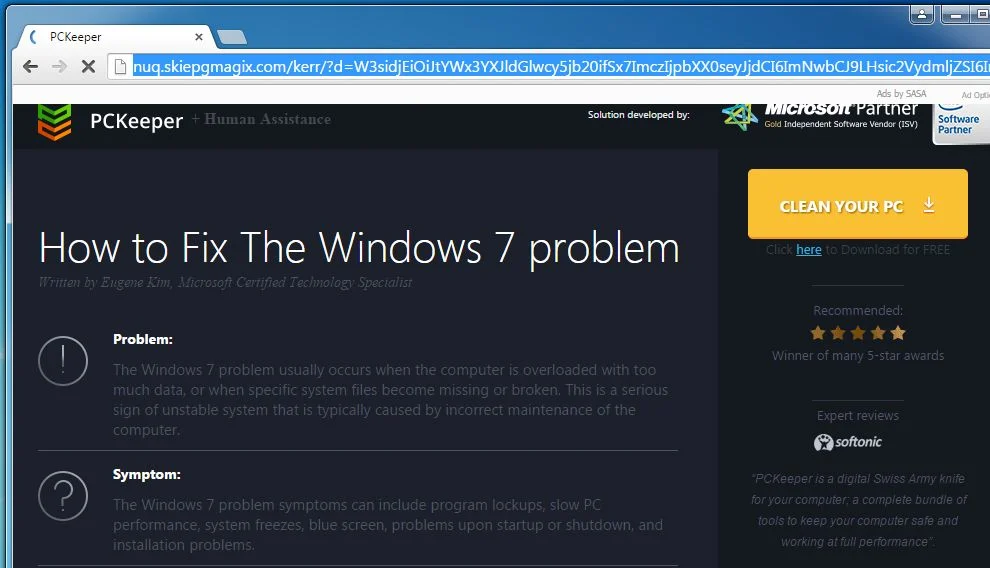The image size is (990, 568).
Task: Click the 'Problem:' heading
Action: (x=143, y=340)
